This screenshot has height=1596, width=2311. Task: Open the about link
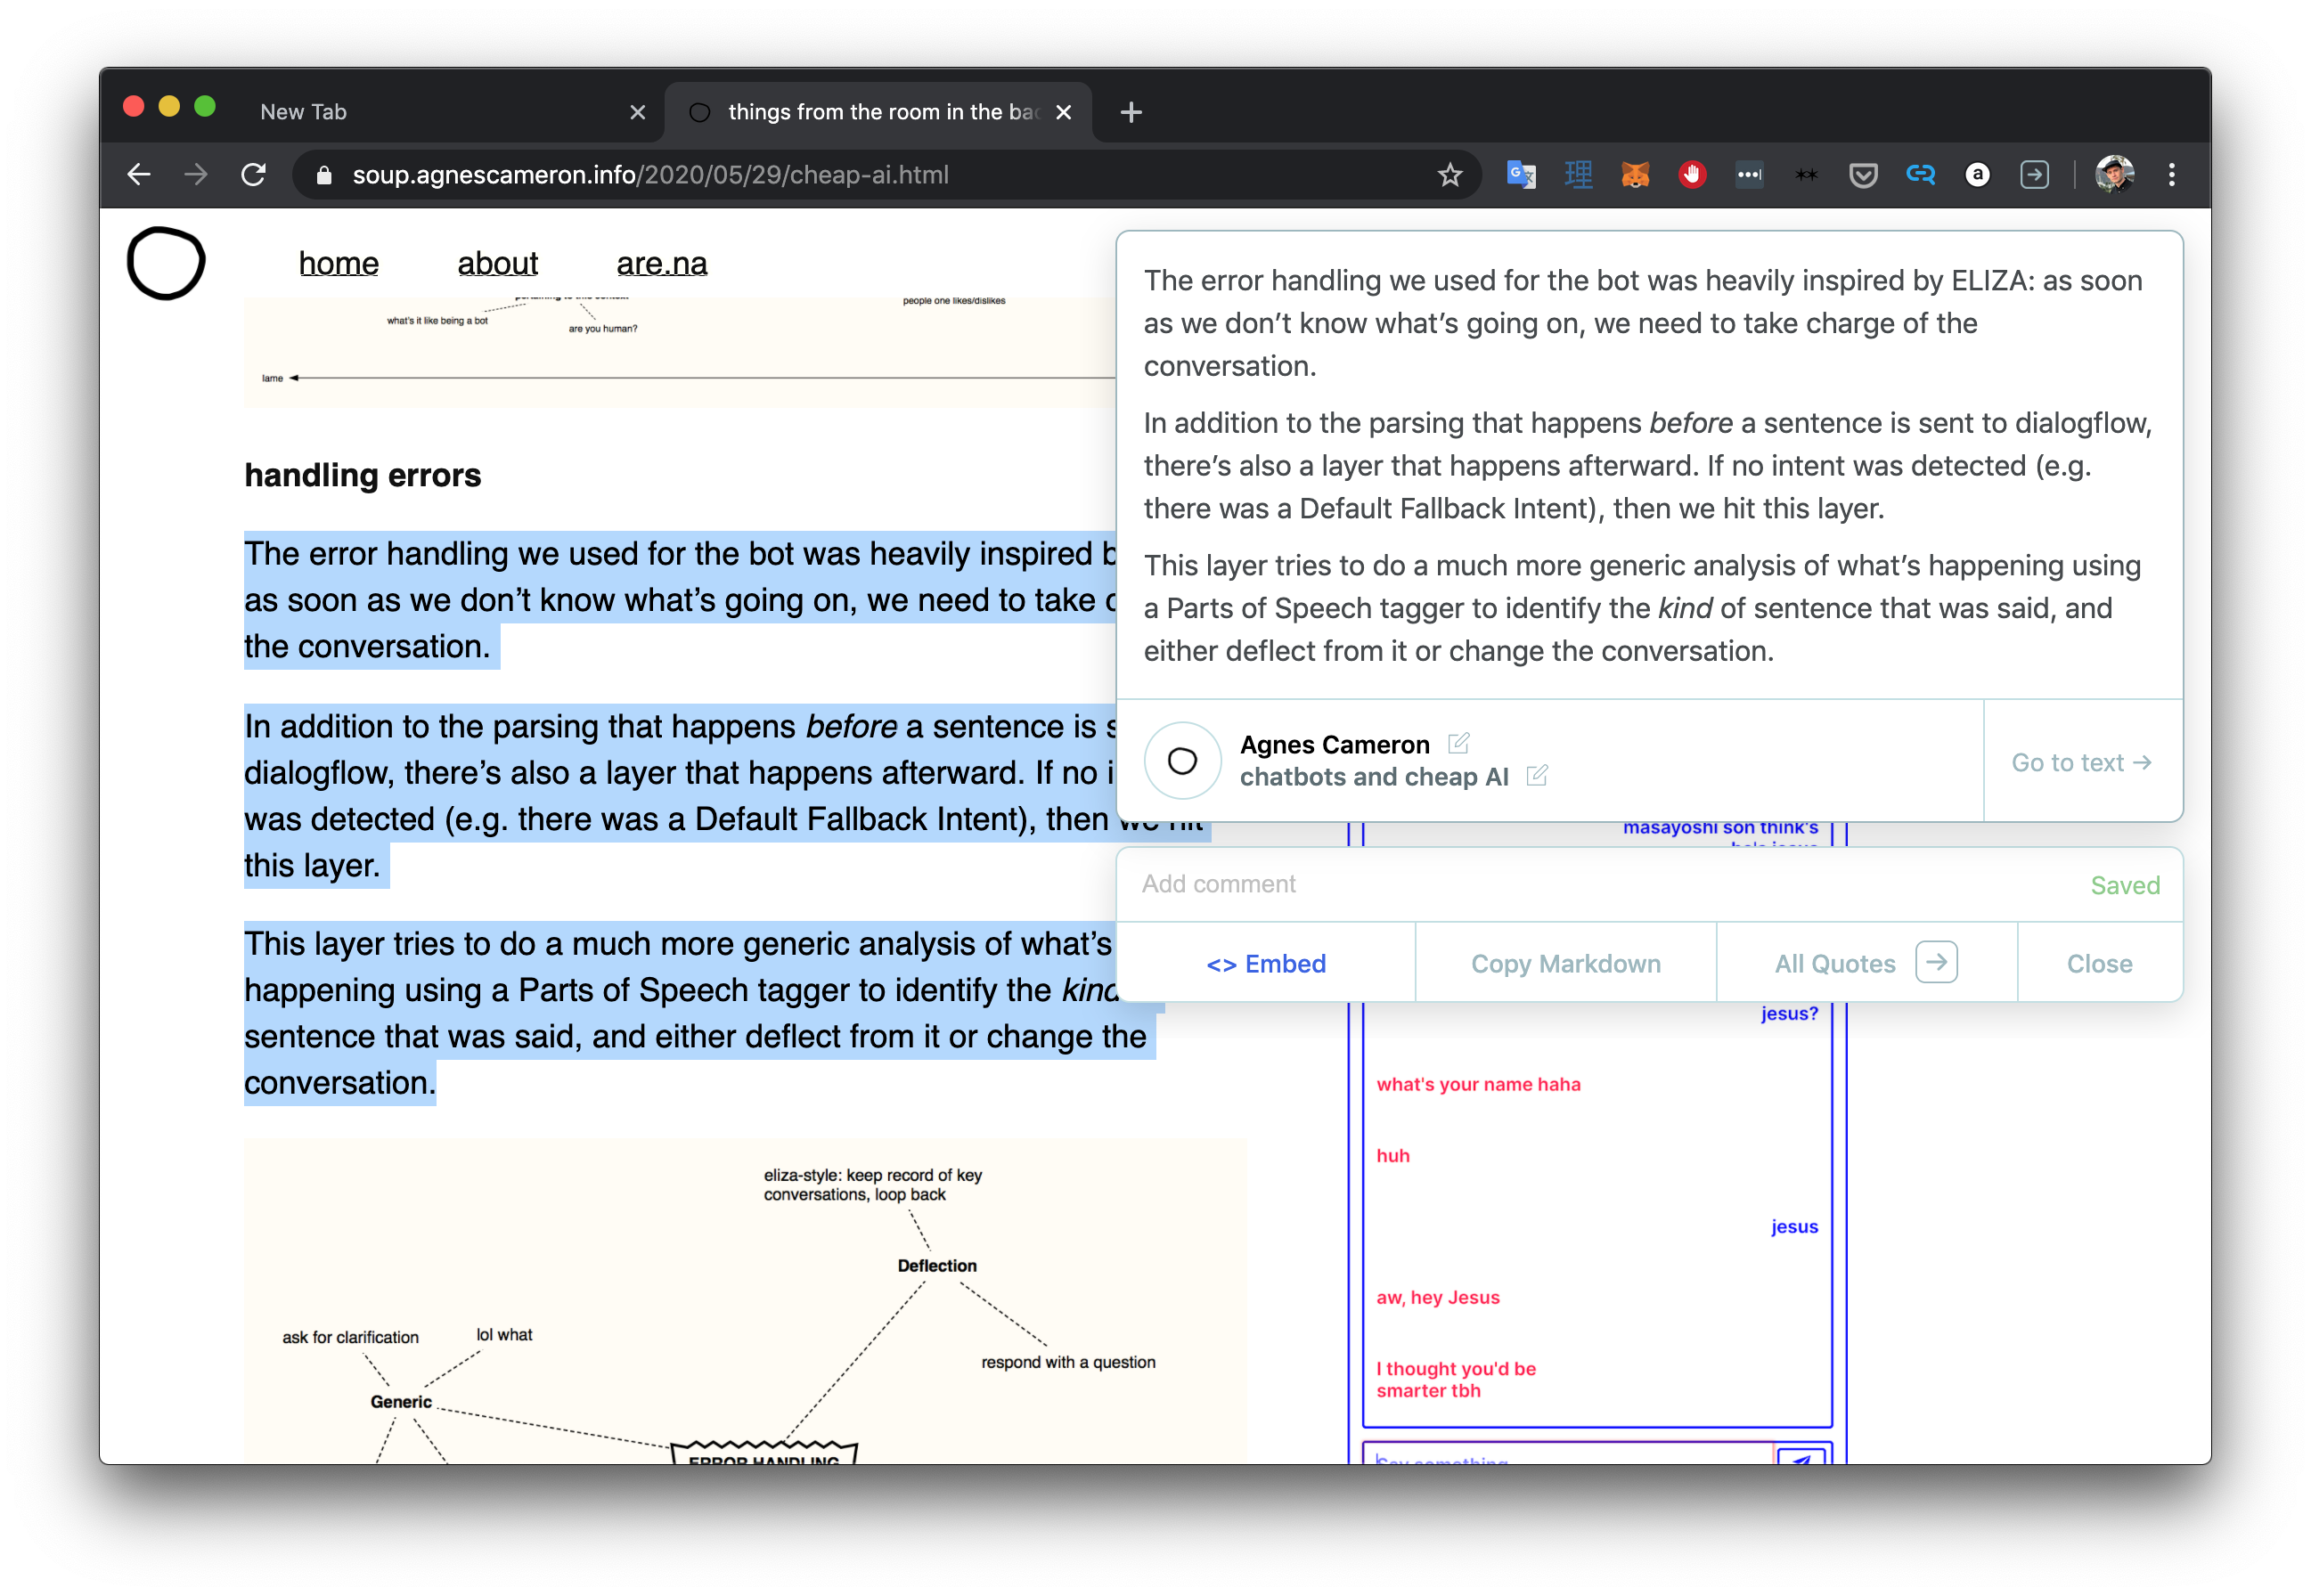click(x=497, y=263)
